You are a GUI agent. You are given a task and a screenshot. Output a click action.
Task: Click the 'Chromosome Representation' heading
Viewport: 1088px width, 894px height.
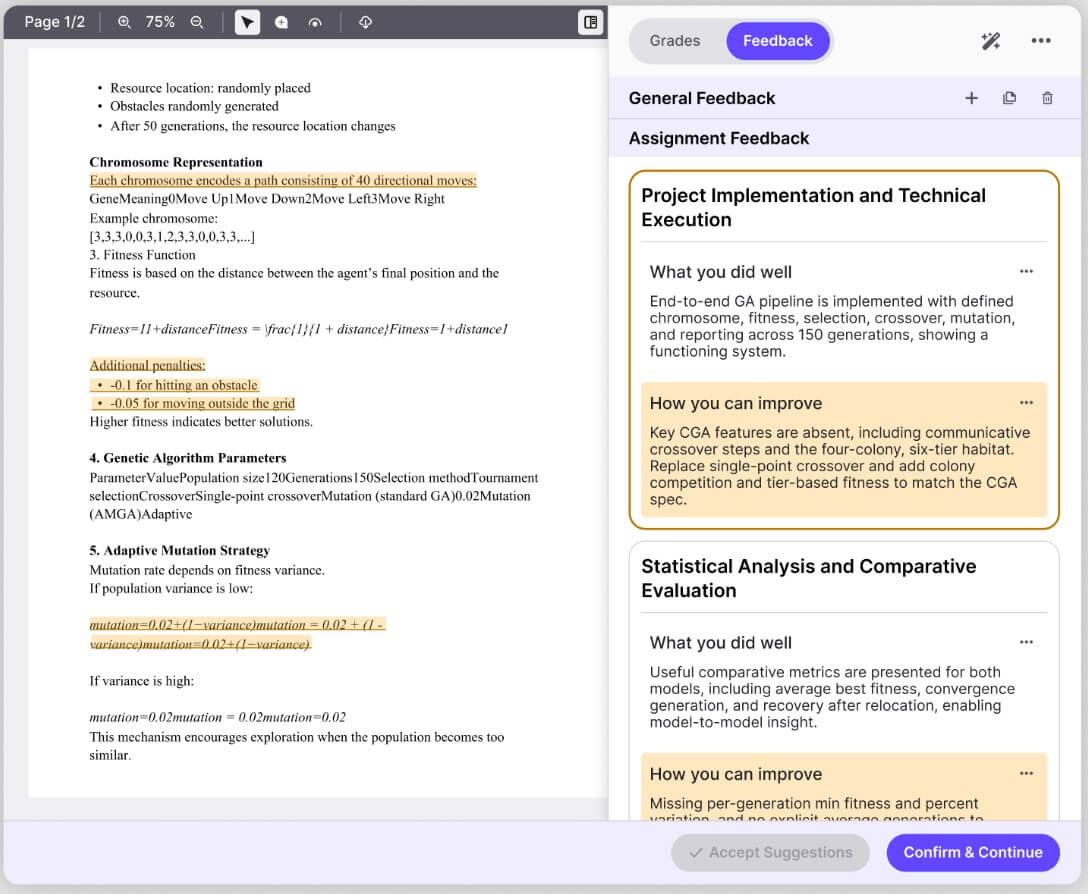176,162
